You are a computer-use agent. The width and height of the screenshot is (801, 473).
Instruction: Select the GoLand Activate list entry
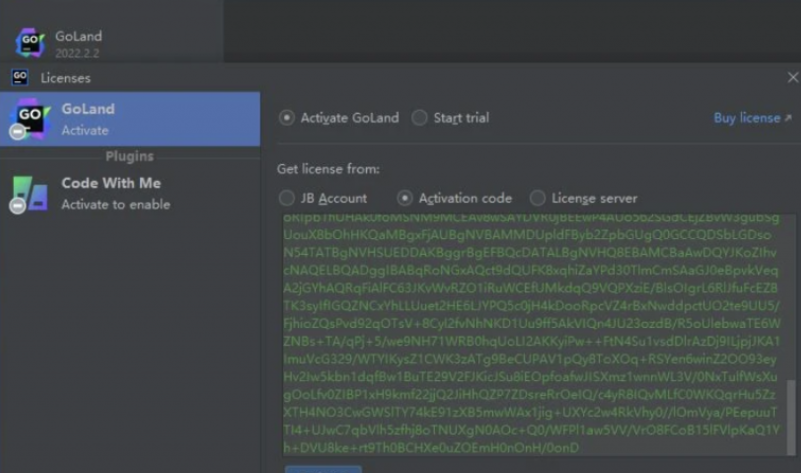tap(130, 119)
